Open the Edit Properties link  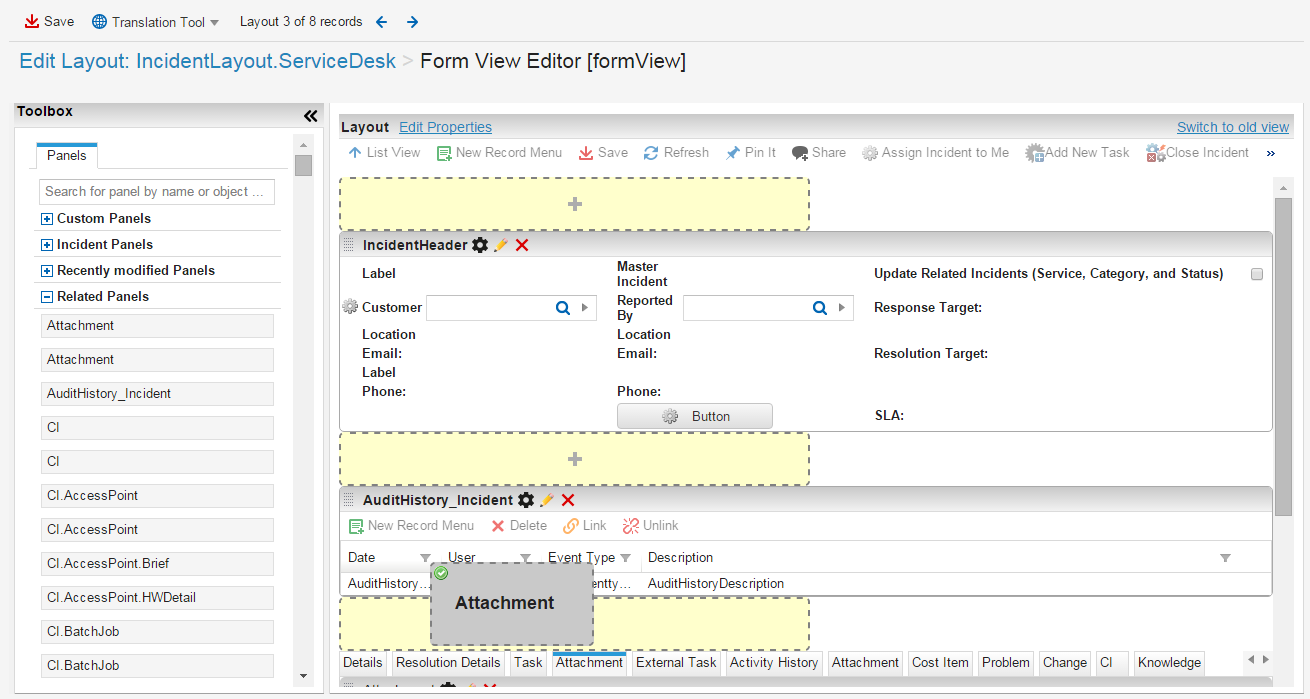coord(445,127)
